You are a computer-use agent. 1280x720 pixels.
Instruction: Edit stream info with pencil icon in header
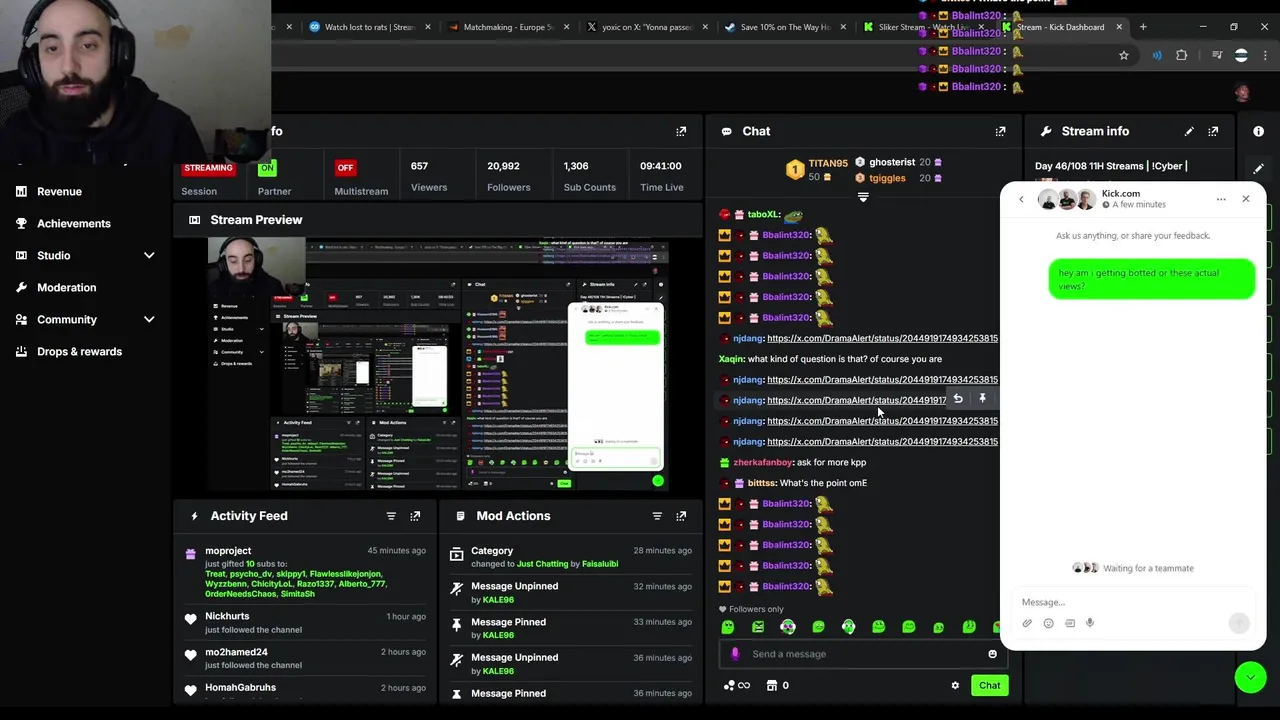point(1189,131)
